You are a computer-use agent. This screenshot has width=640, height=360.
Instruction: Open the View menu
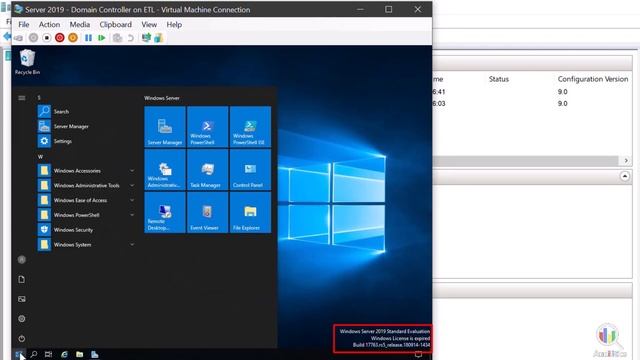(149, 24)
